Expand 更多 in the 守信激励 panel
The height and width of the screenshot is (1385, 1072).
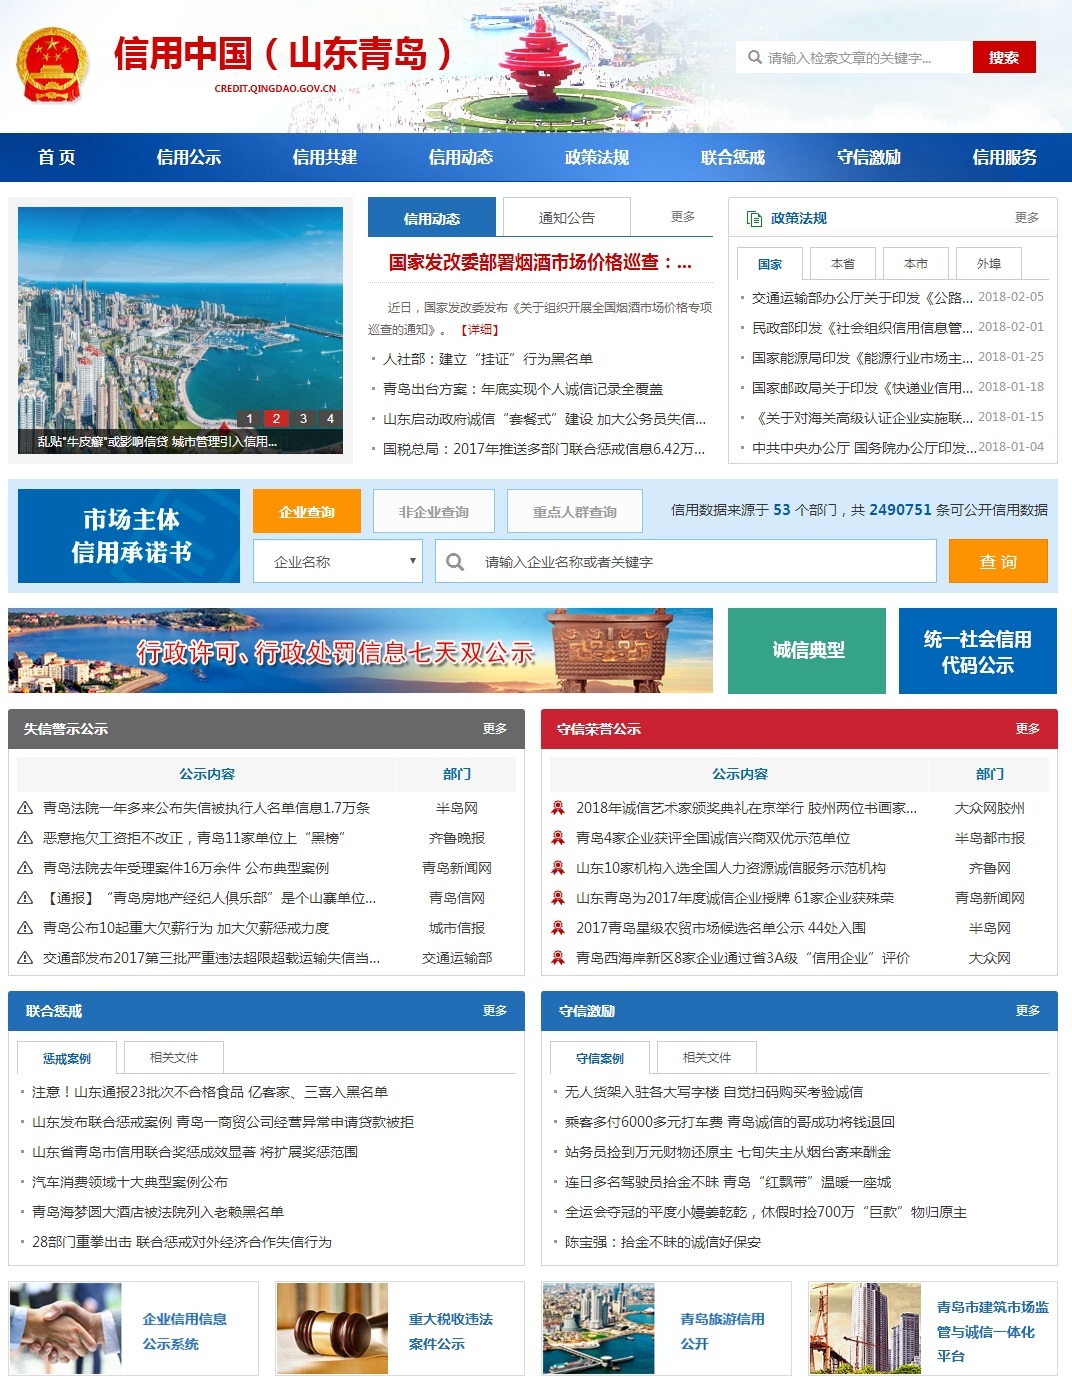[x=1027, y=1011]
